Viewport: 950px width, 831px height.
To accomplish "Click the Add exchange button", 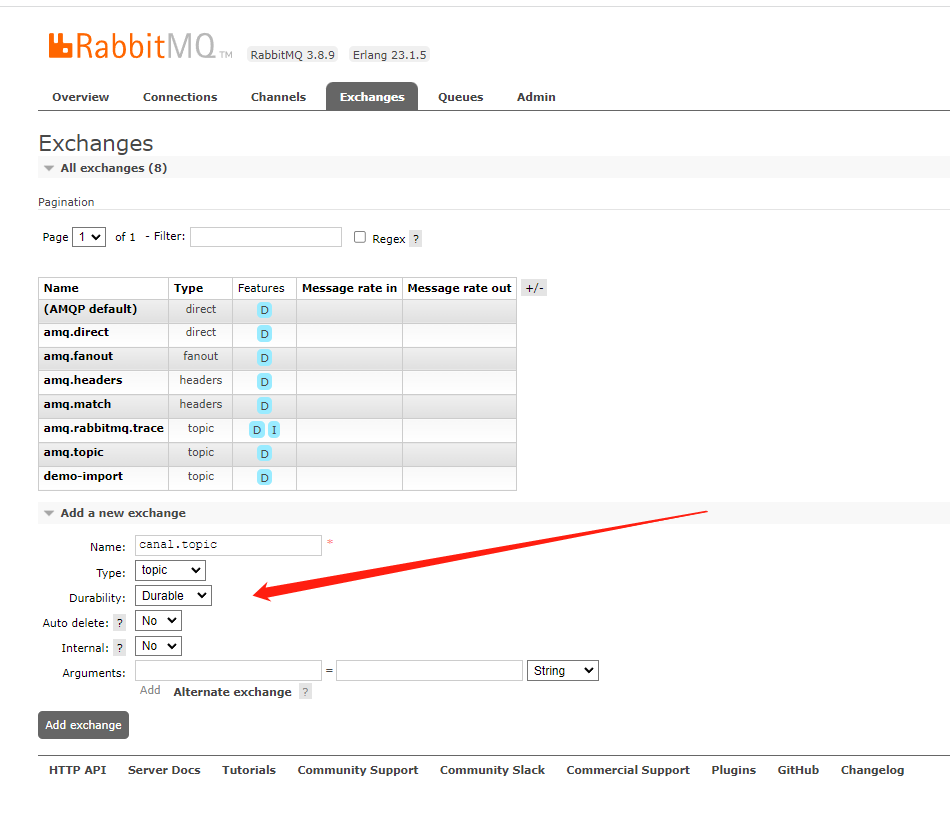I will (84, 725).
